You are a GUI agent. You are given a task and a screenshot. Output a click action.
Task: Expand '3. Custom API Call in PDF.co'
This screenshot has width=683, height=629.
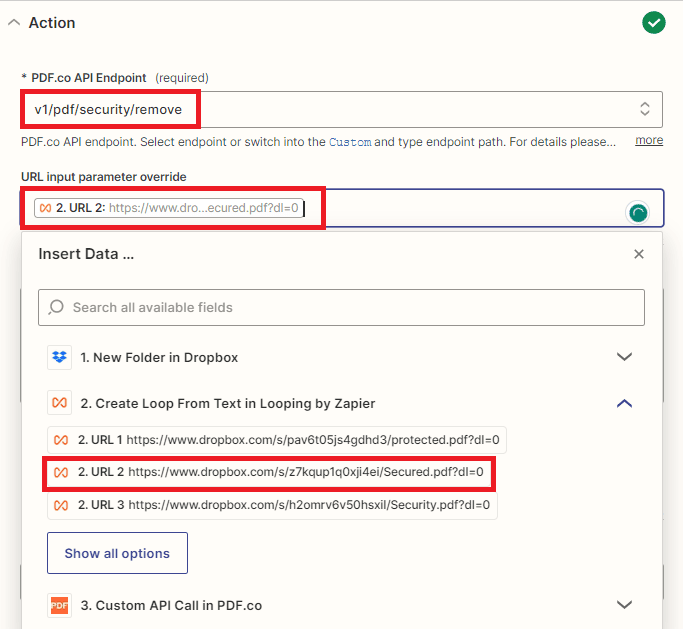[624, 605]
